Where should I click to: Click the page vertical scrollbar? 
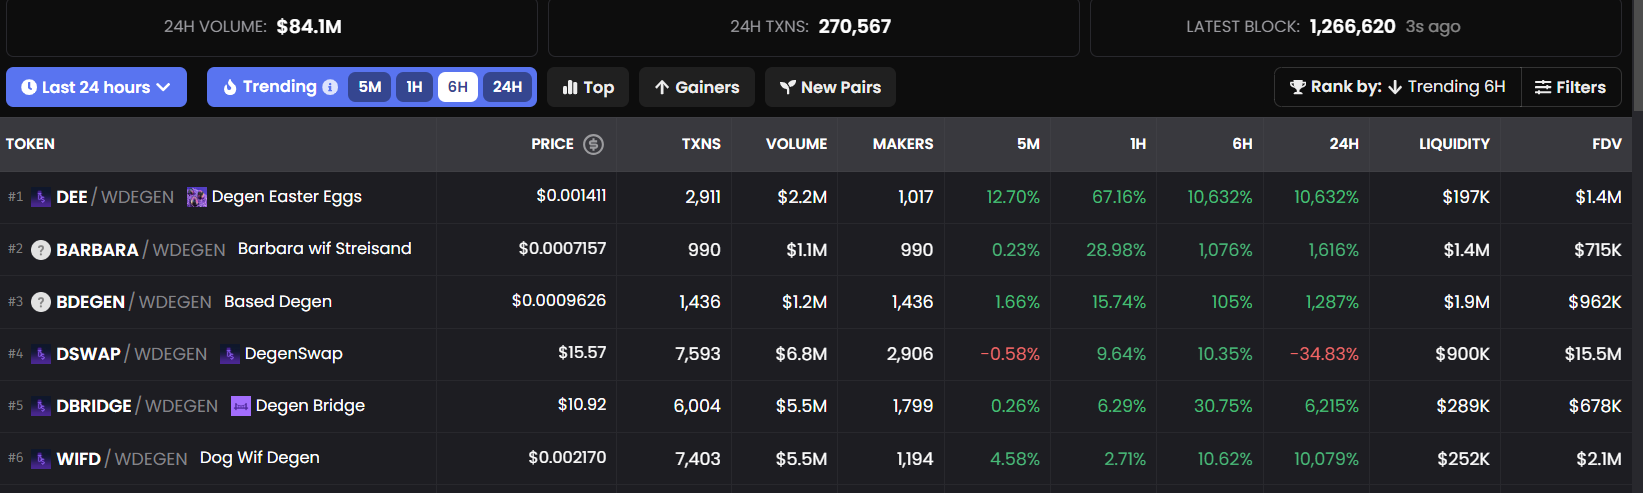(1638, 55)
